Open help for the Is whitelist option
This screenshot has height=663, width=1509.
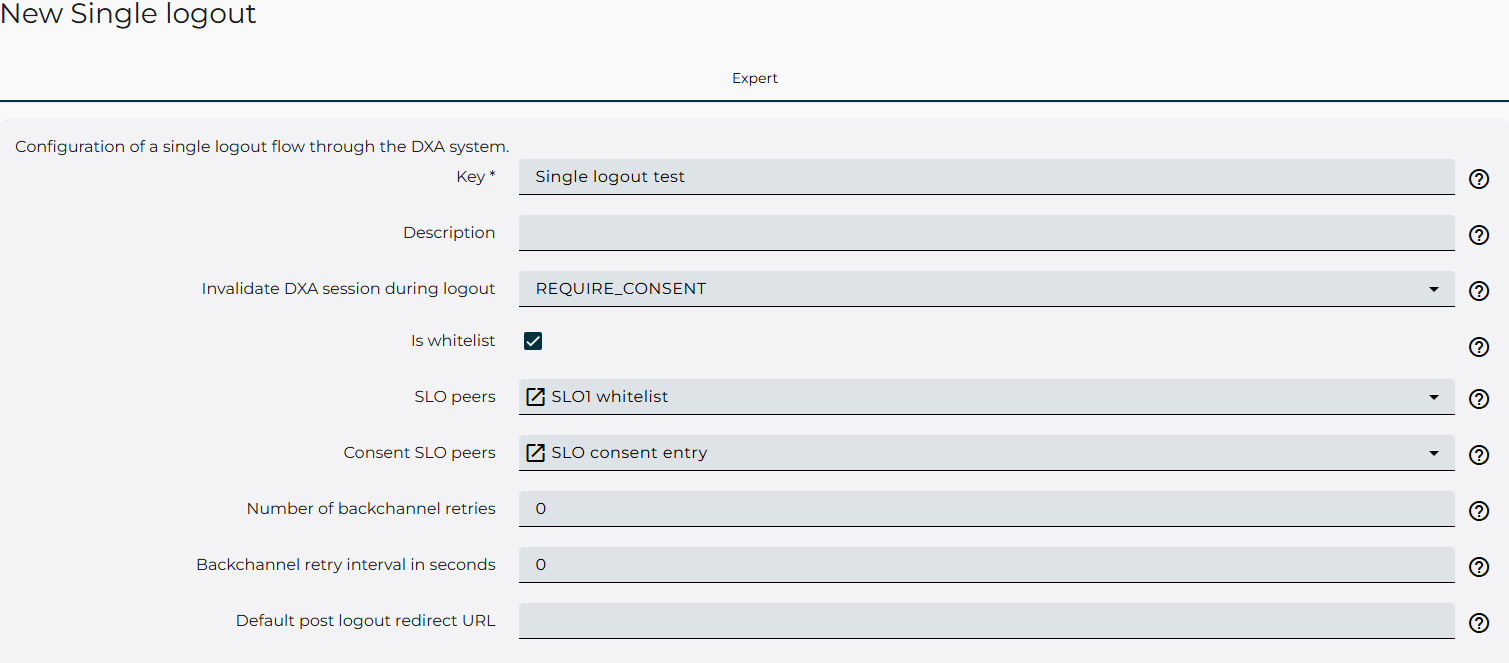(1479, 347)
